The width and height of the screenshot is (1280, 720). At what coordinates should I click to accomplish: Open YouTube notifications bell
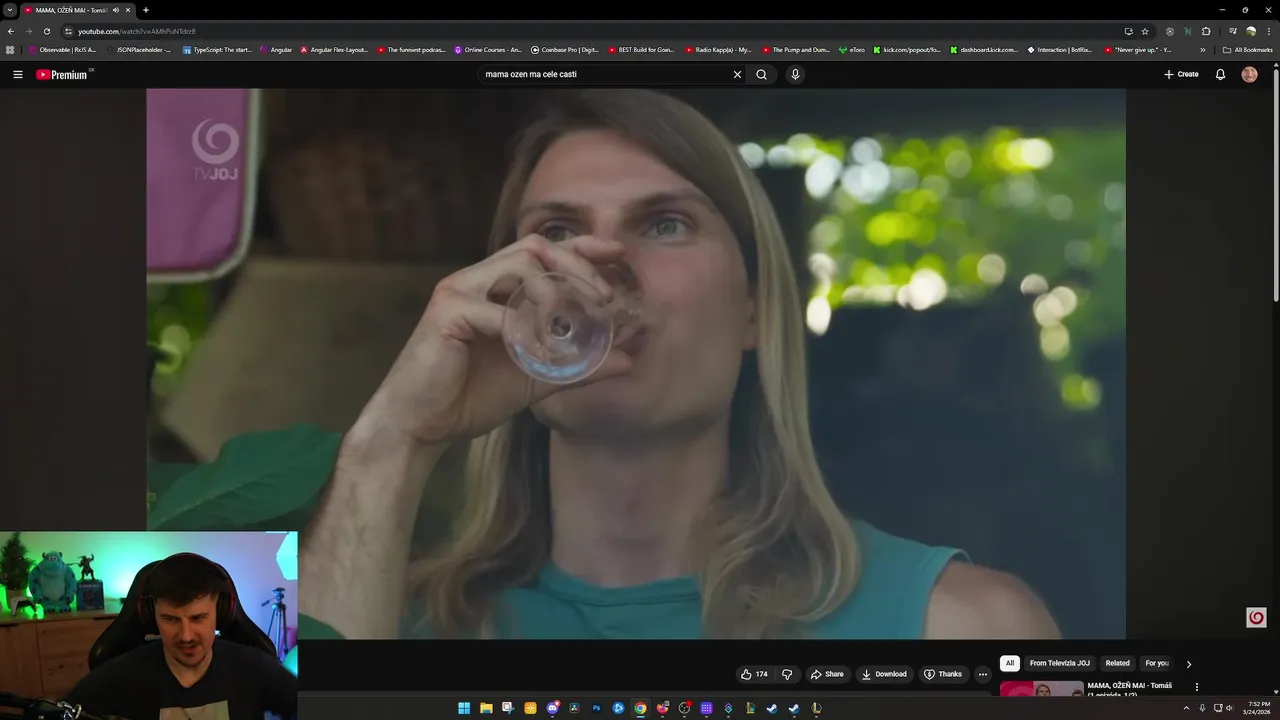pyautogui.click(x=1220, y=74)
